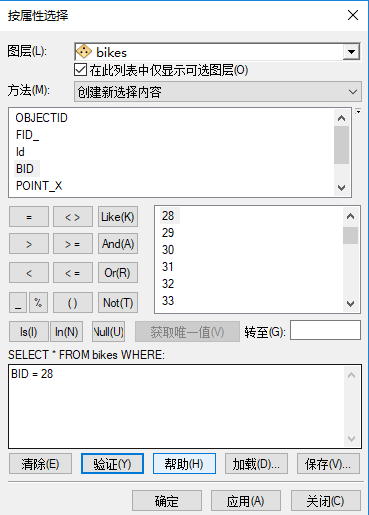Confirm with the 确定 button
Image resolution: width=369 pixels, height=515 pixels.
pos(167,501)
